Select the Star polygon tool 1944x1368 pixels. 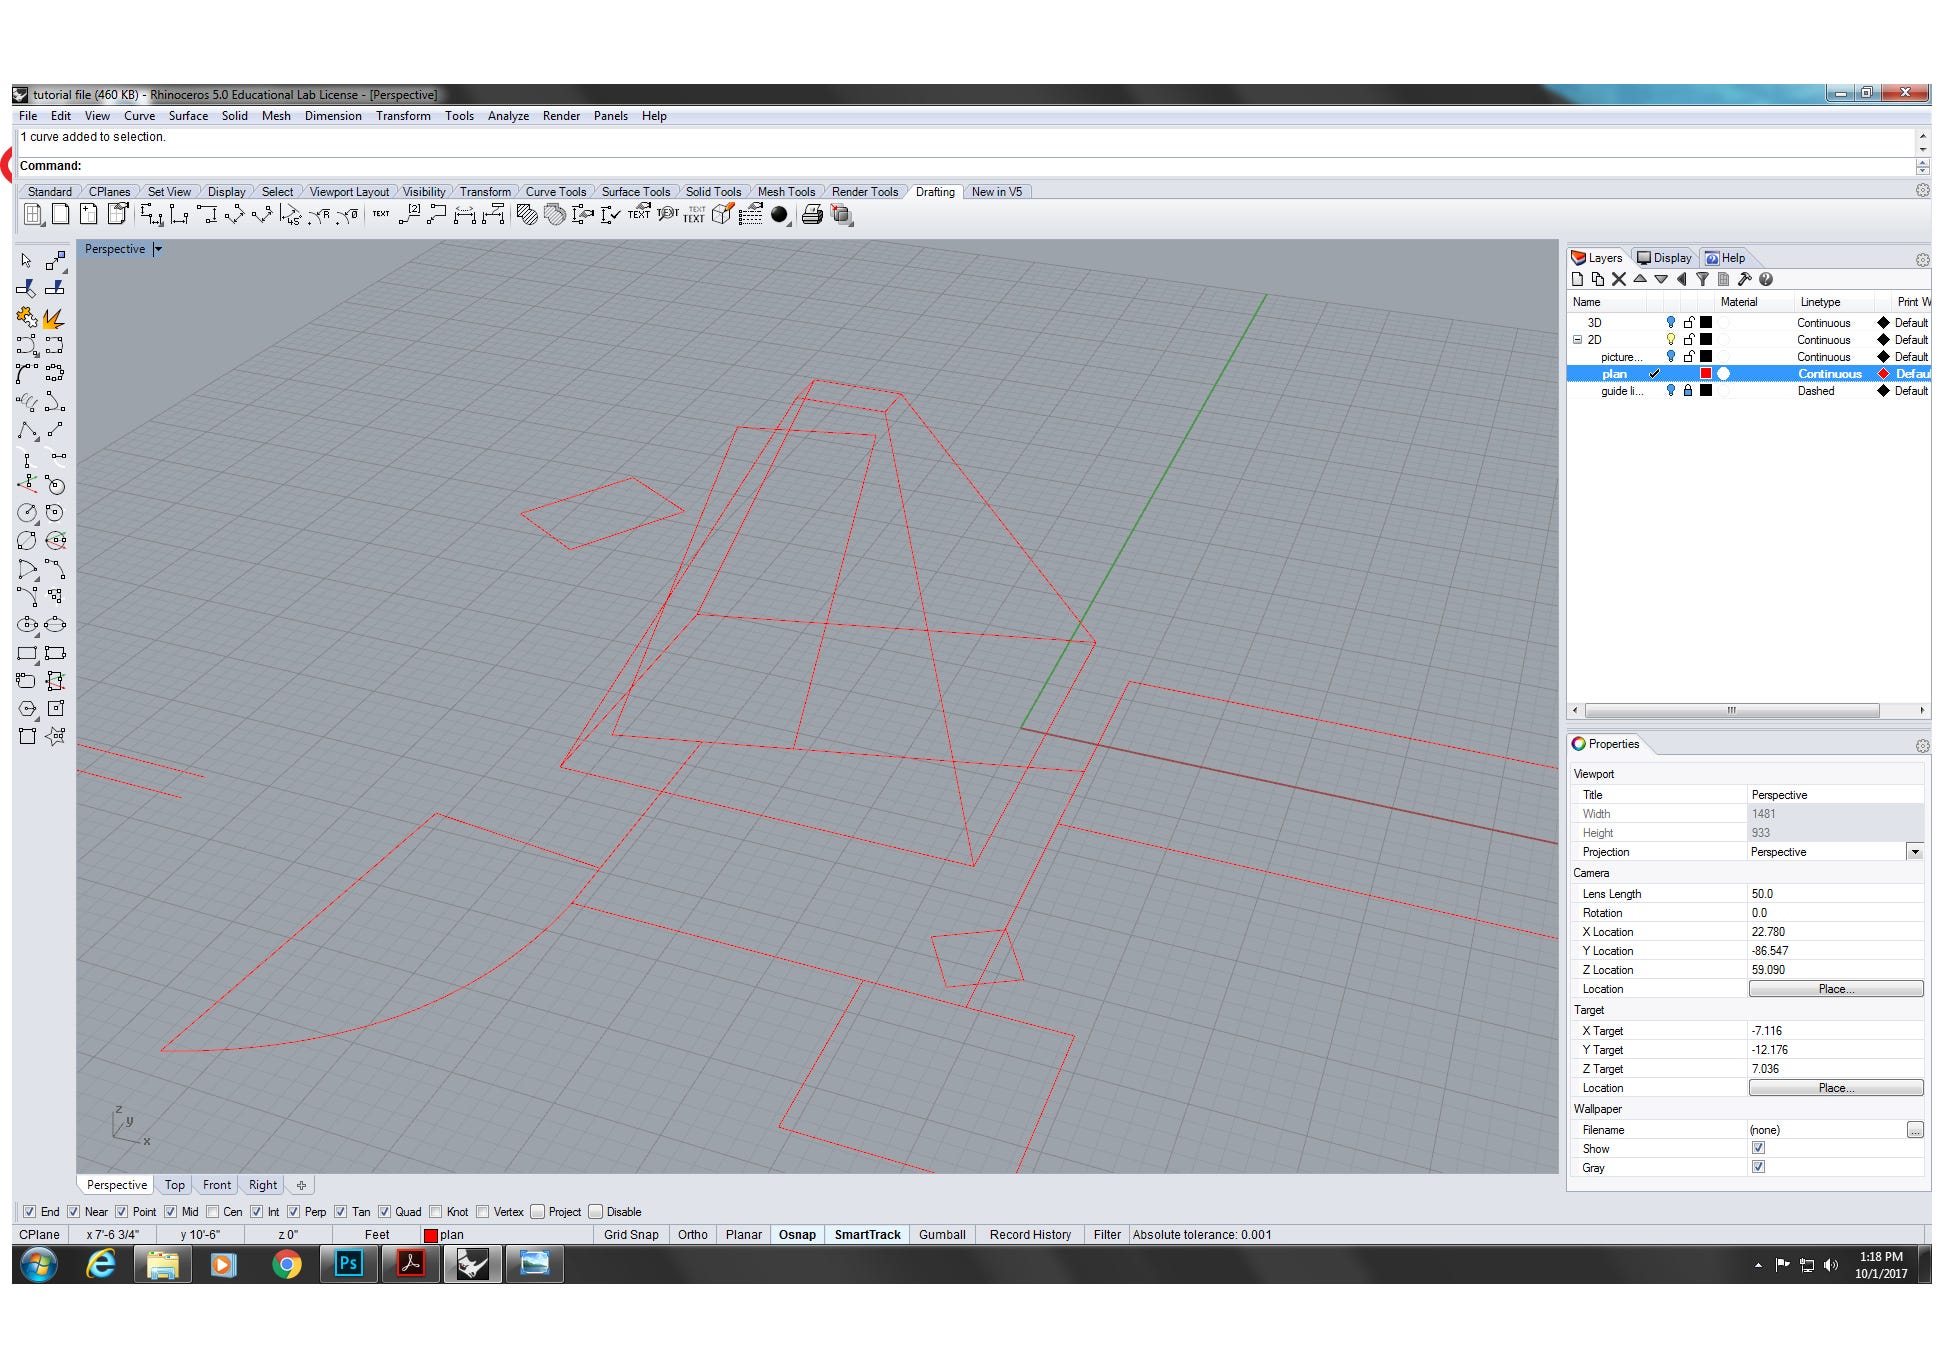pyautogui.click(x=55, y=736)
